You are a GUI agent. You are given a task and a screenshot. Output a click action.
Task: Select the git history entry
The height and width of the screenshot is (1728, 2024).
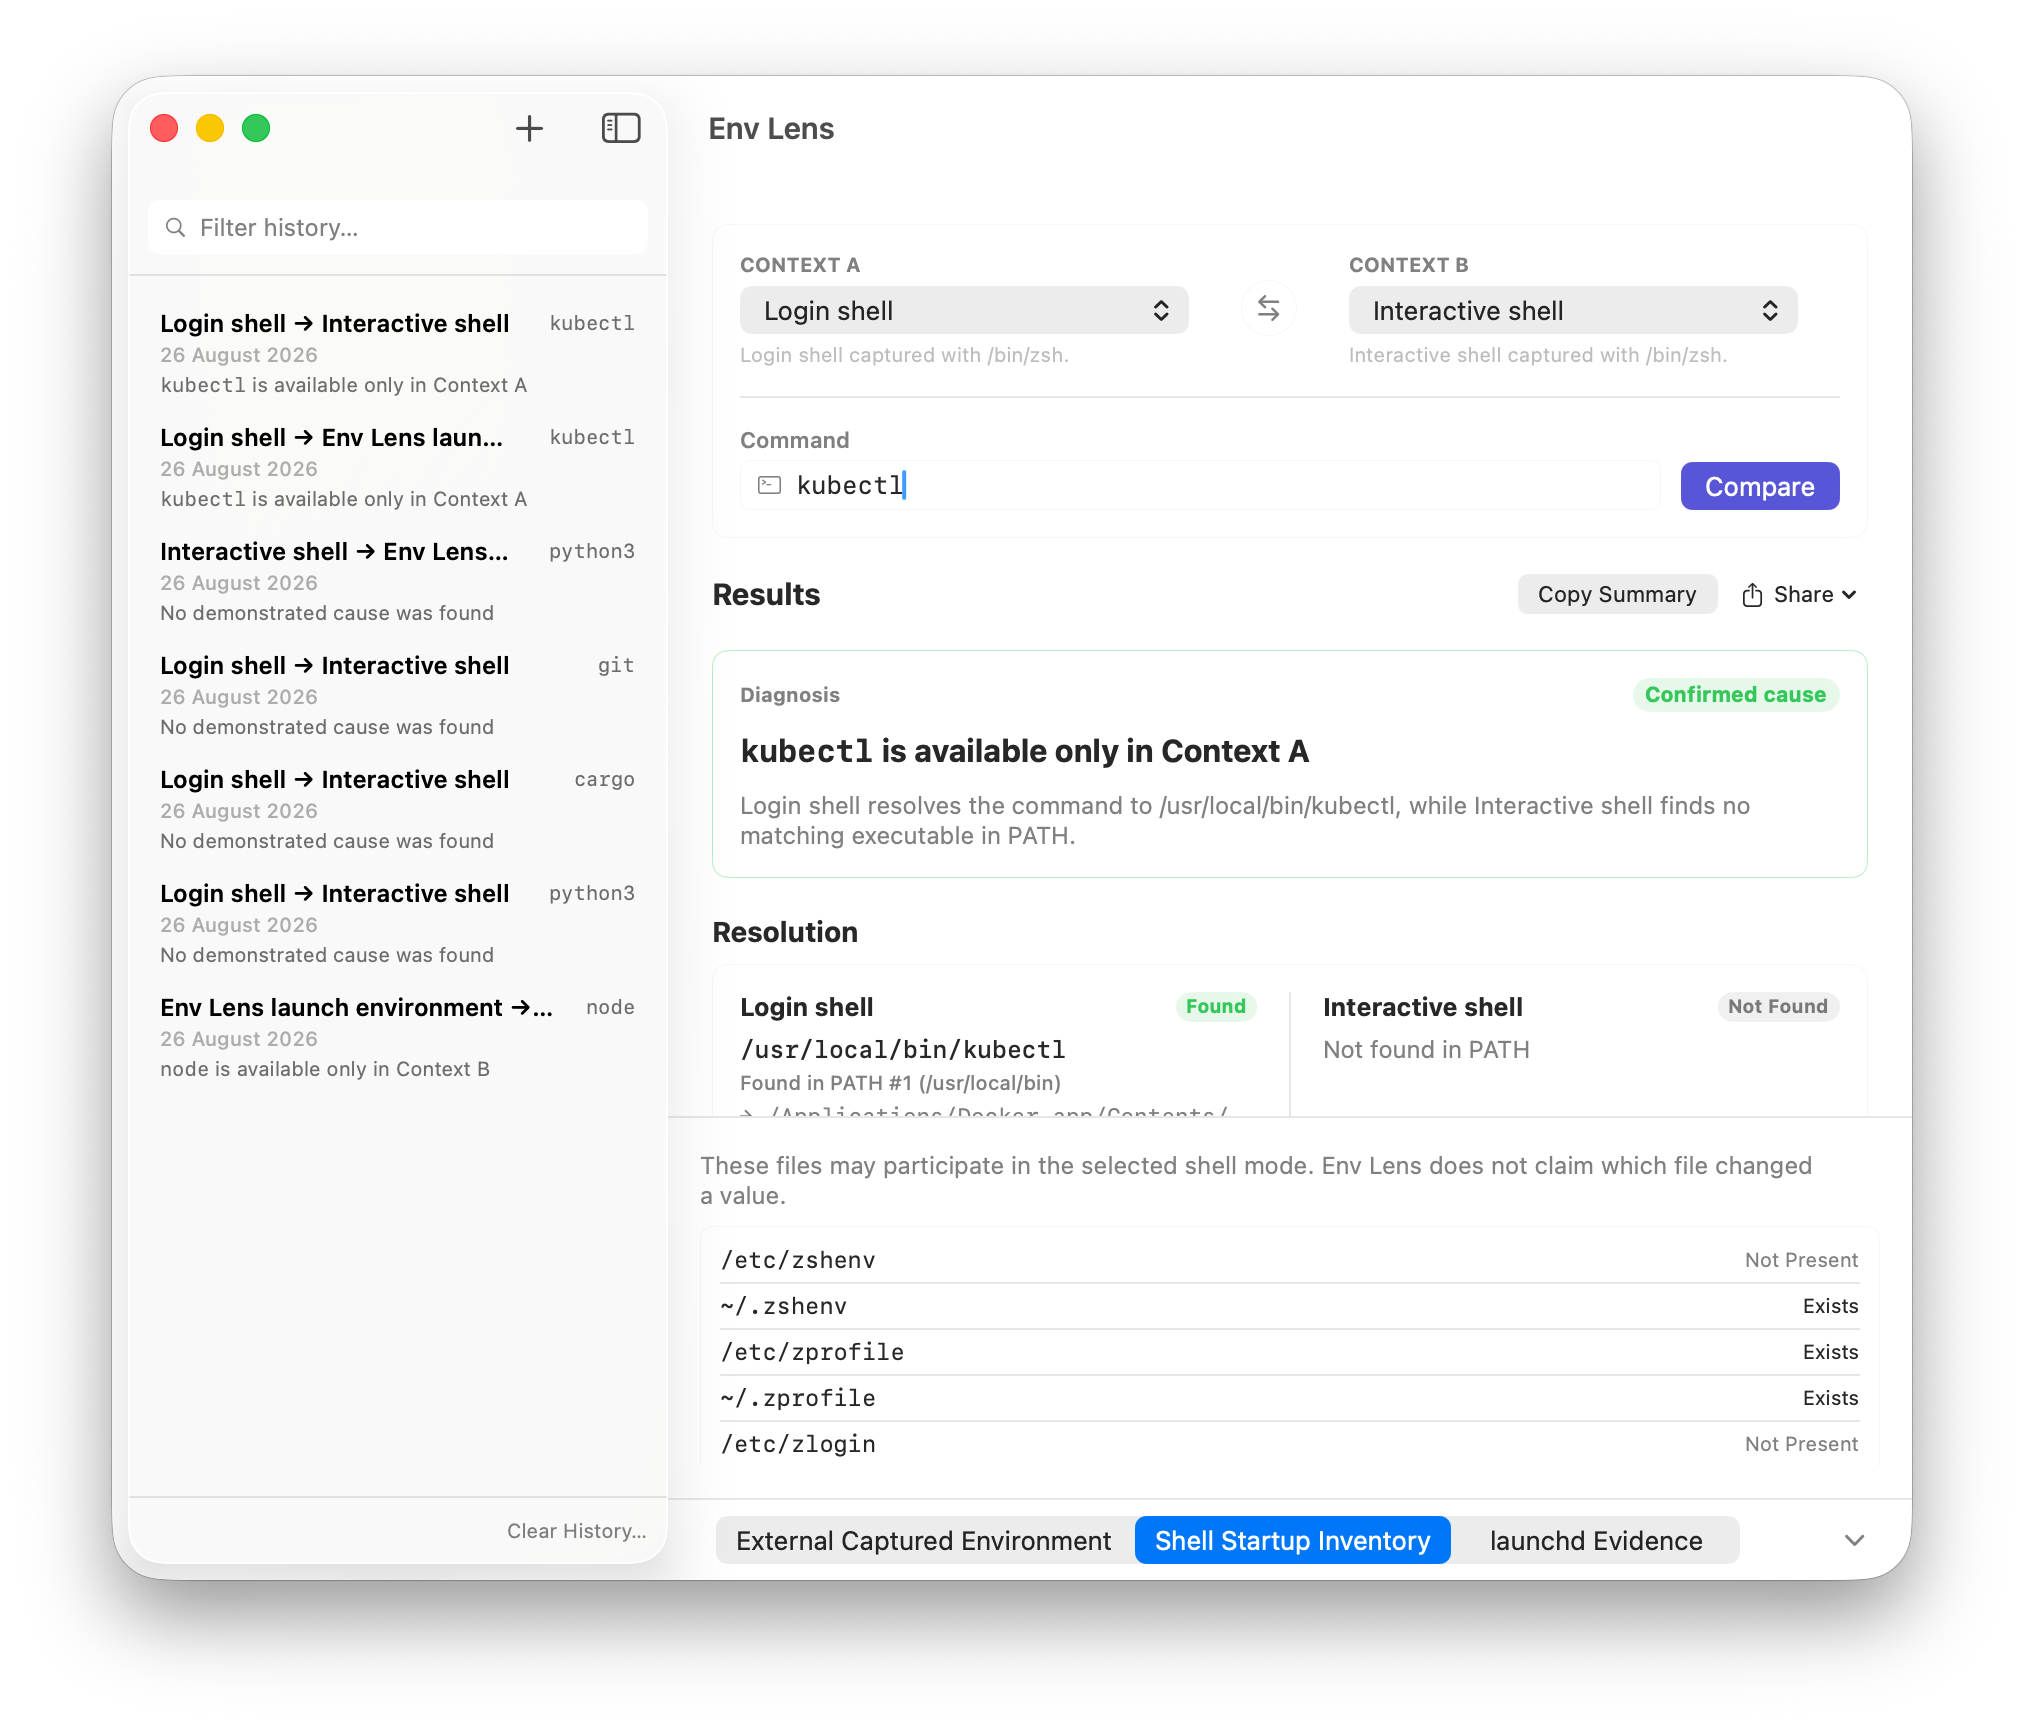coord(398,695)
